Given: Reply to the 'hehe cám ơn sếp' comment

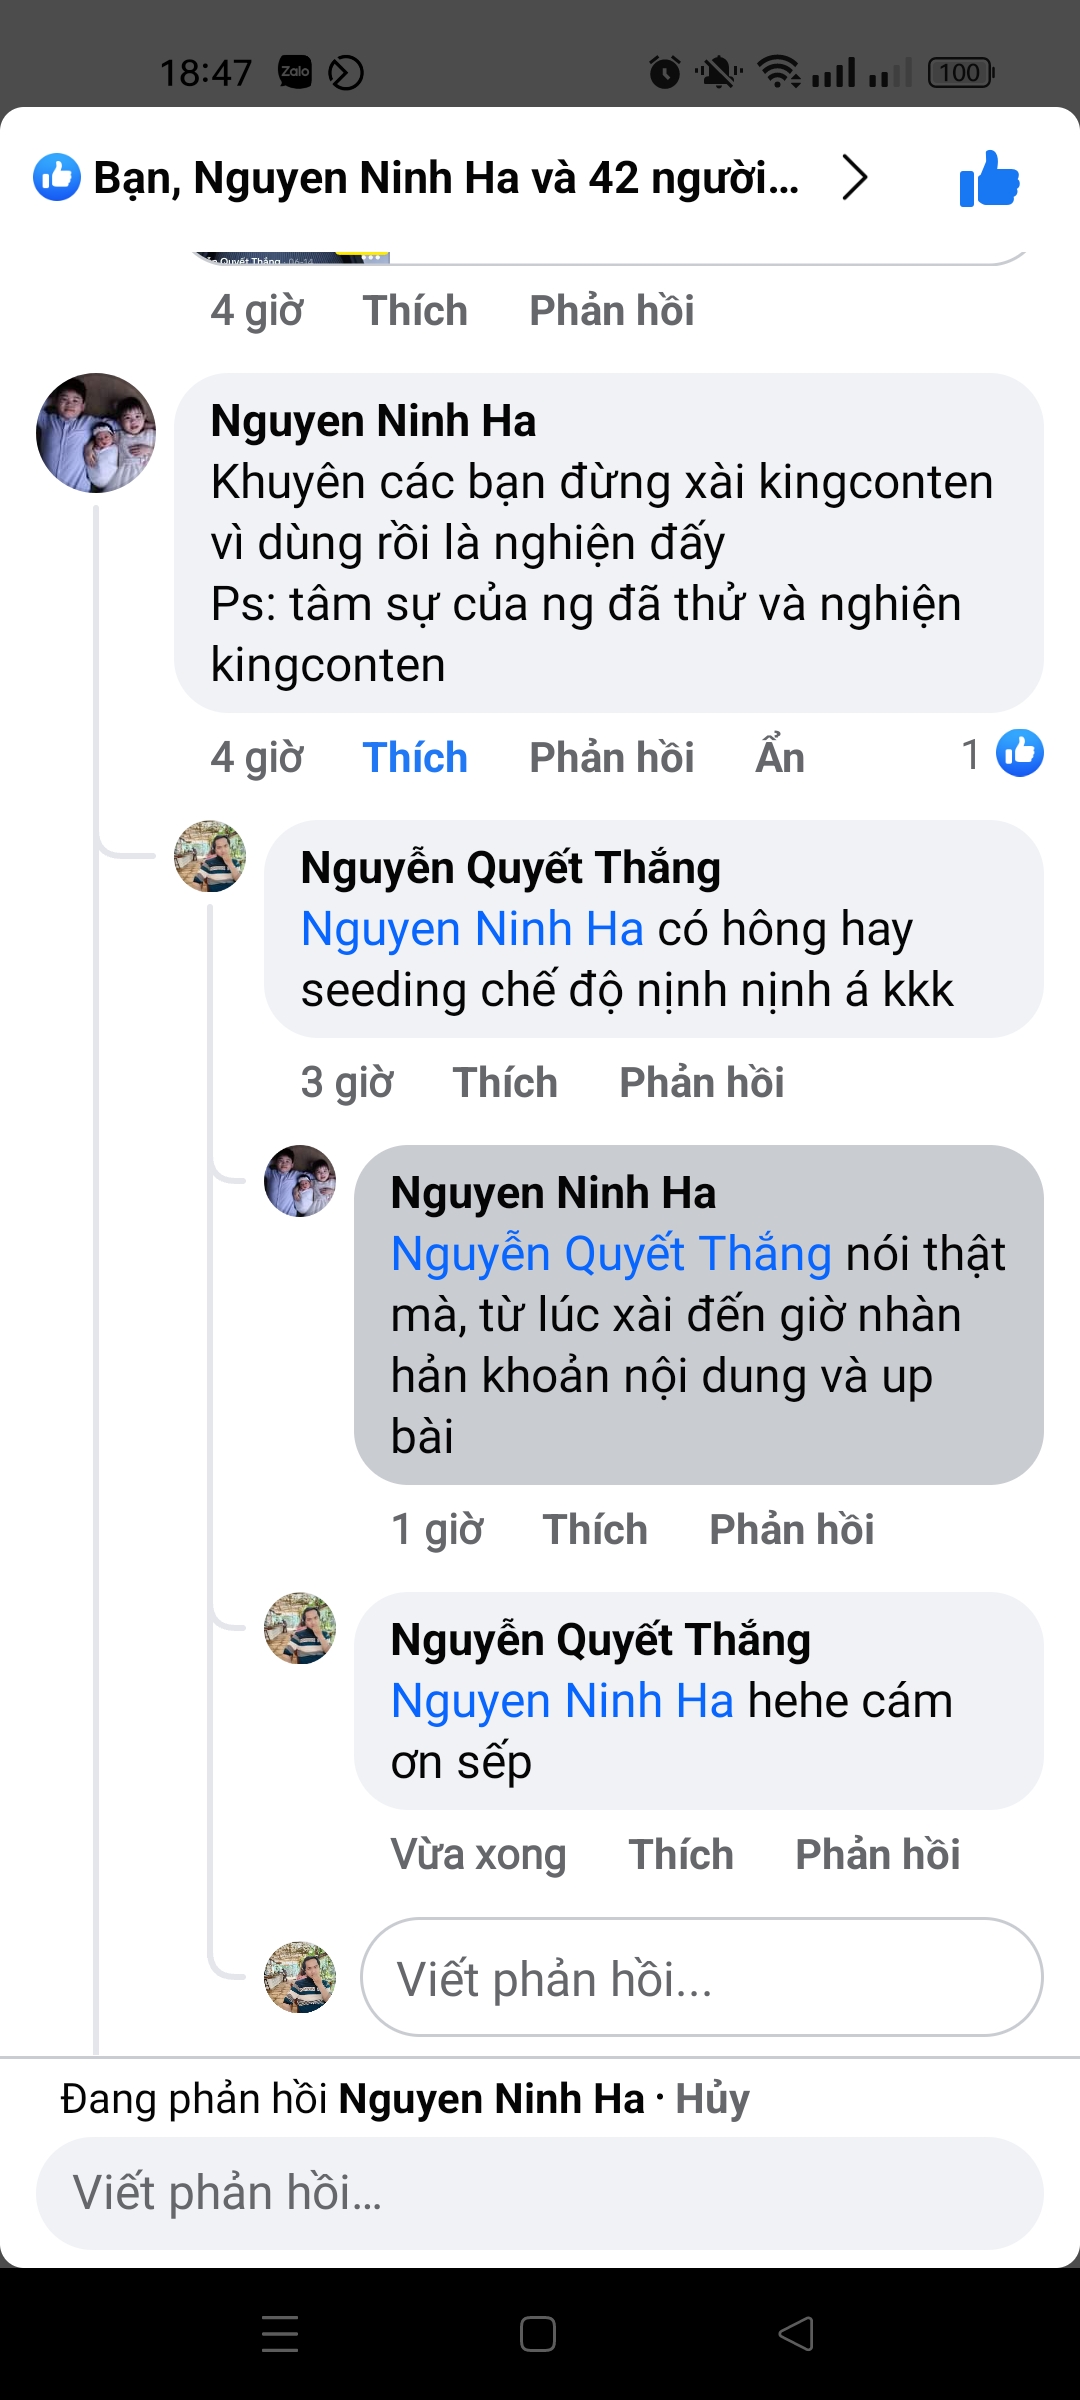Looking at the screenshot, I should pyautogui.click(x=877, y=1855).
